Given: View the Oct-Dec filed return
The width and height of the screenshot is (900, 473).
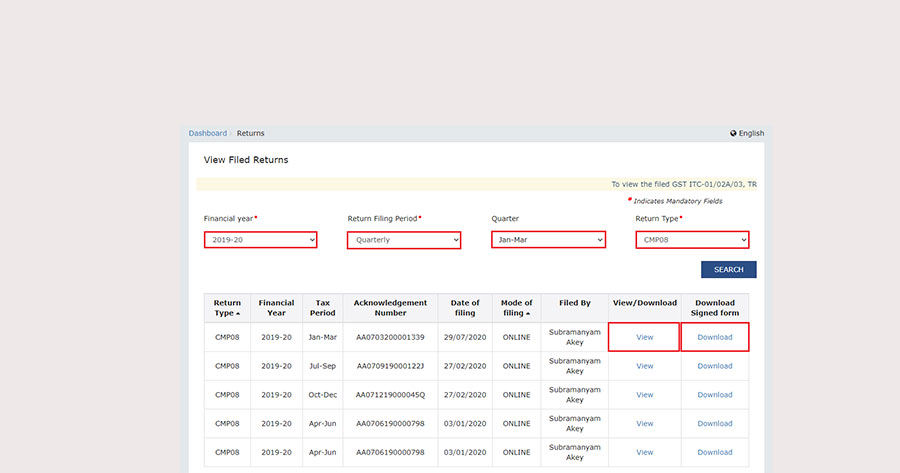Looking at the screenshot, I should [x=645, y=395].
